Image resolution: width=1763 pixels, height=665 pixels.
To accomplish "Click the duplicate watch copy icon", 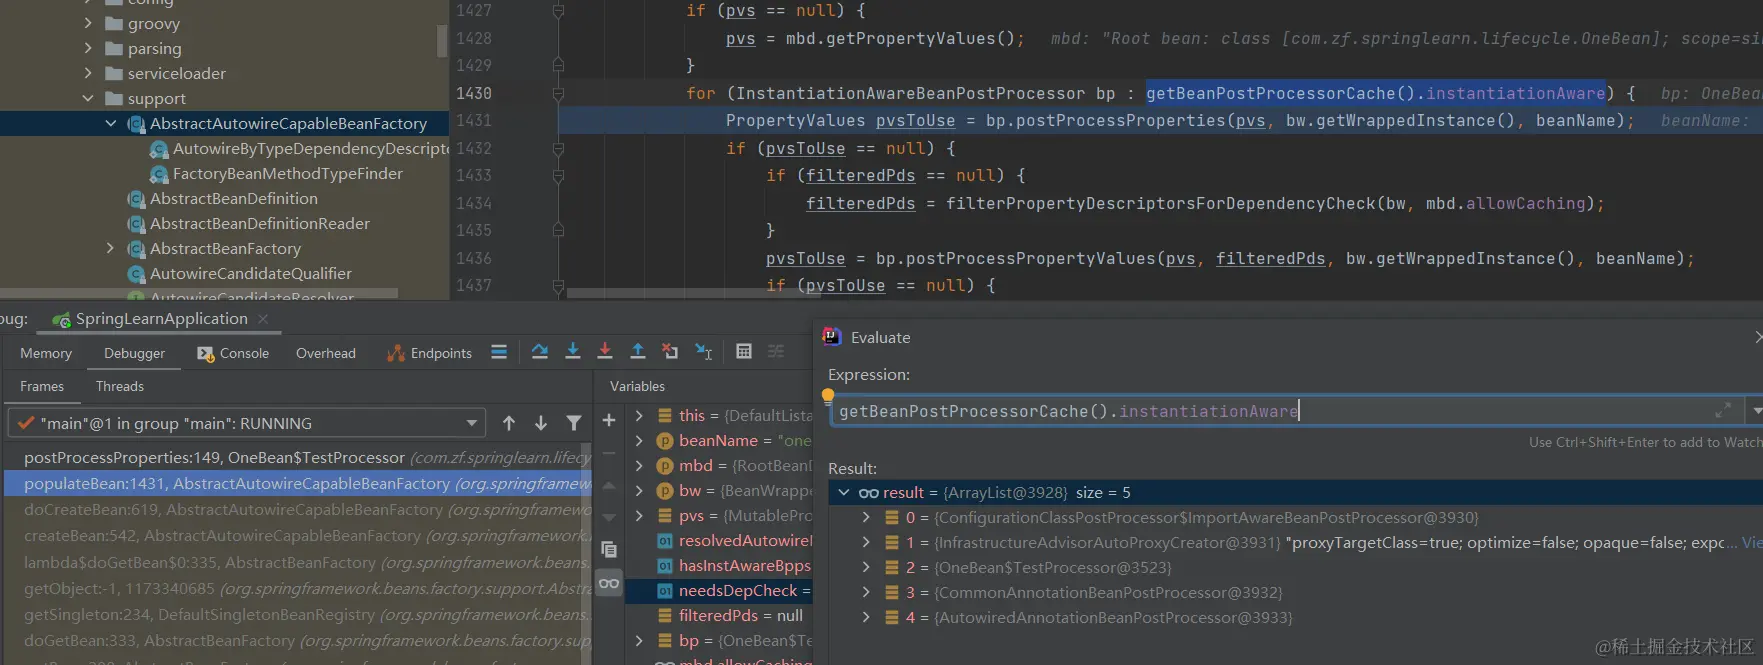I will pos(609,550).
